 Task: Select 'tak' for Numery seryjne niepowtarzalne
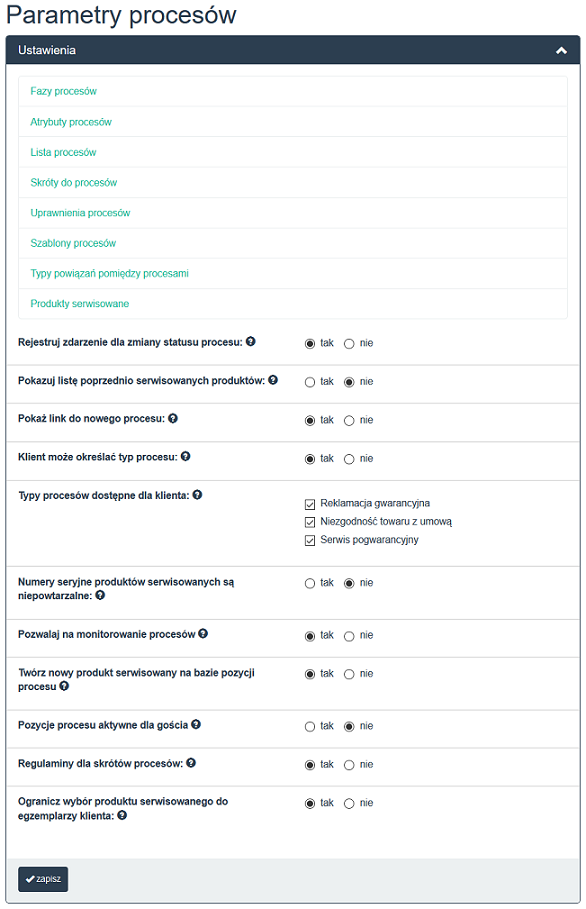pos(310,583)
